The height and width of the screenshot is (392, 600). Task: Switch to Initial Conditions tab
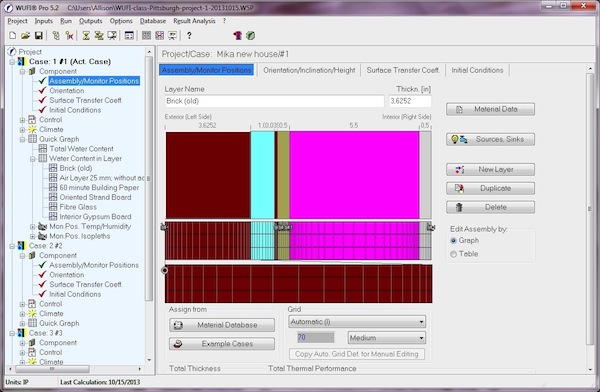477,70
